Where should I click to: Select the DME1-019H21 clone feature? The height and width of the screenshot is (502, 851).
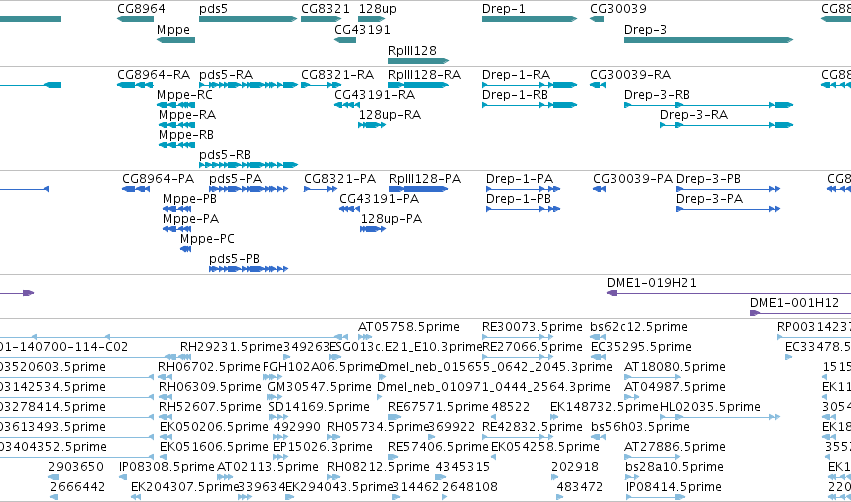pos(729,293)
